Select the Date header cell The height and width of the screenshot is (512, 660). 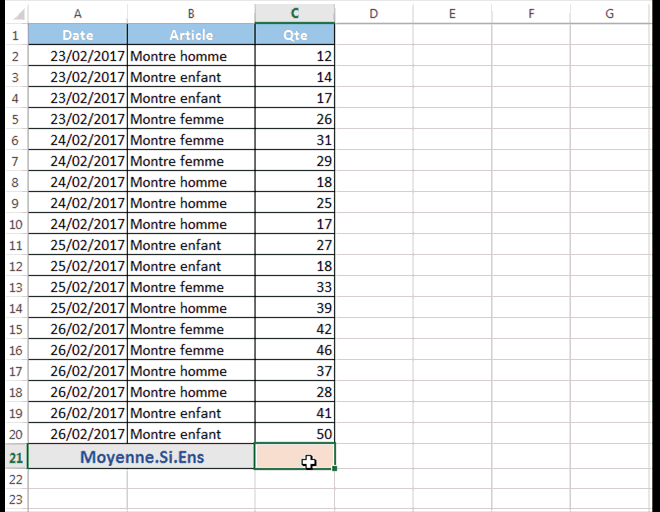point(78,35)
